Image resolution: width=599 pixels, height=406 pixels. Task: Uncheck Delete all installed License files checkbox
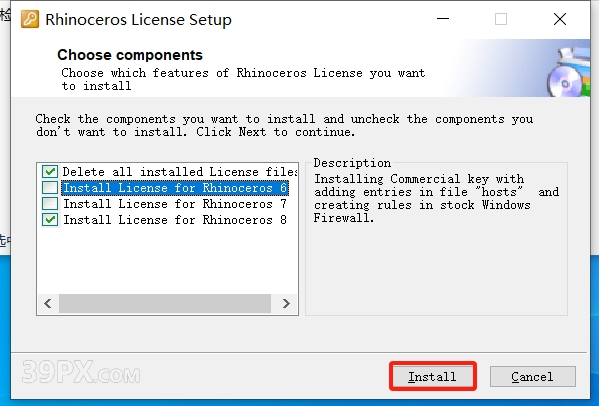pyautogui.click(x=50, y=171)
